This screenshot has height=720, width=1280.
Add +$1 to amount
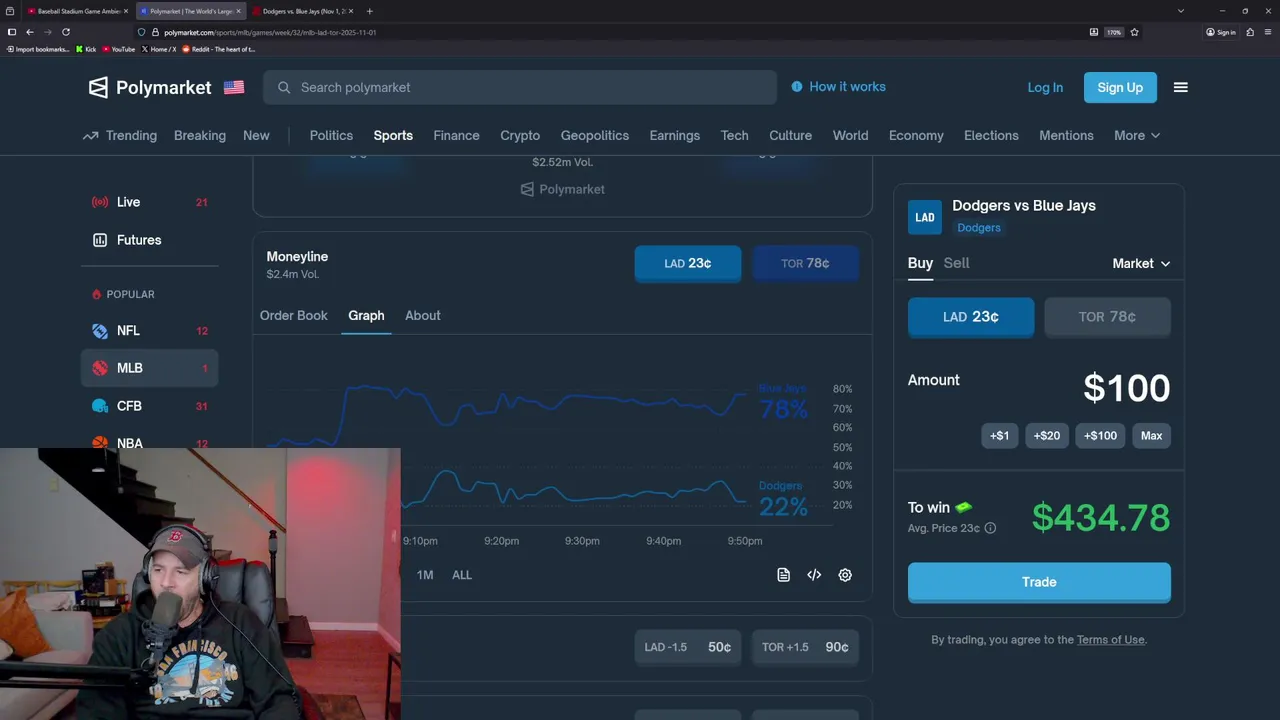coord(999,435)
